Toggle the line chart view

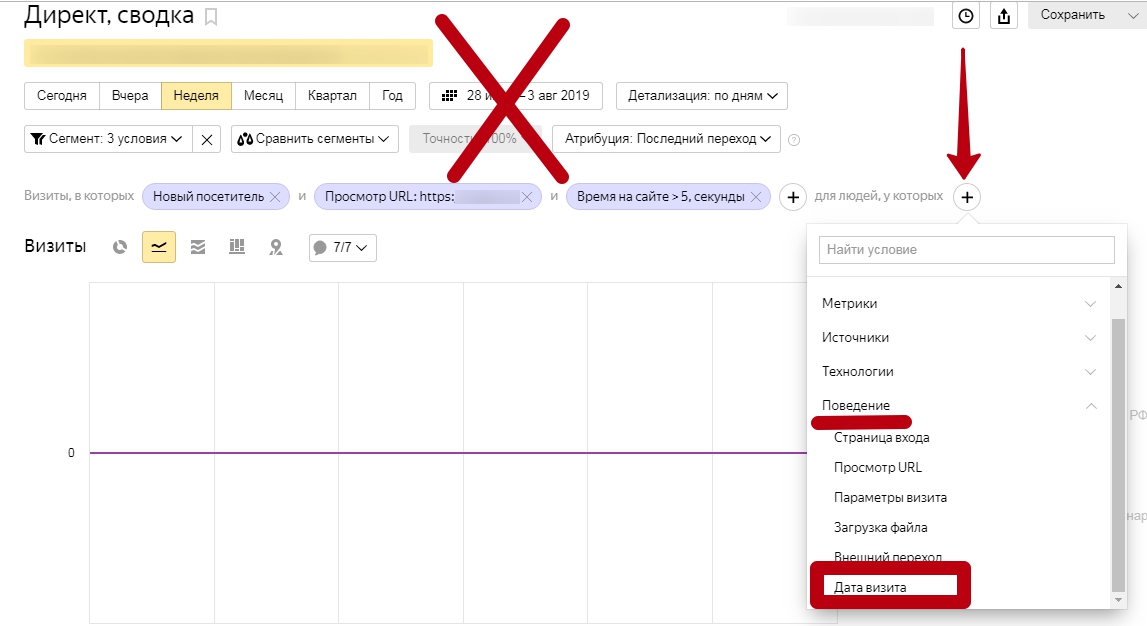click(x=159, y=247)
